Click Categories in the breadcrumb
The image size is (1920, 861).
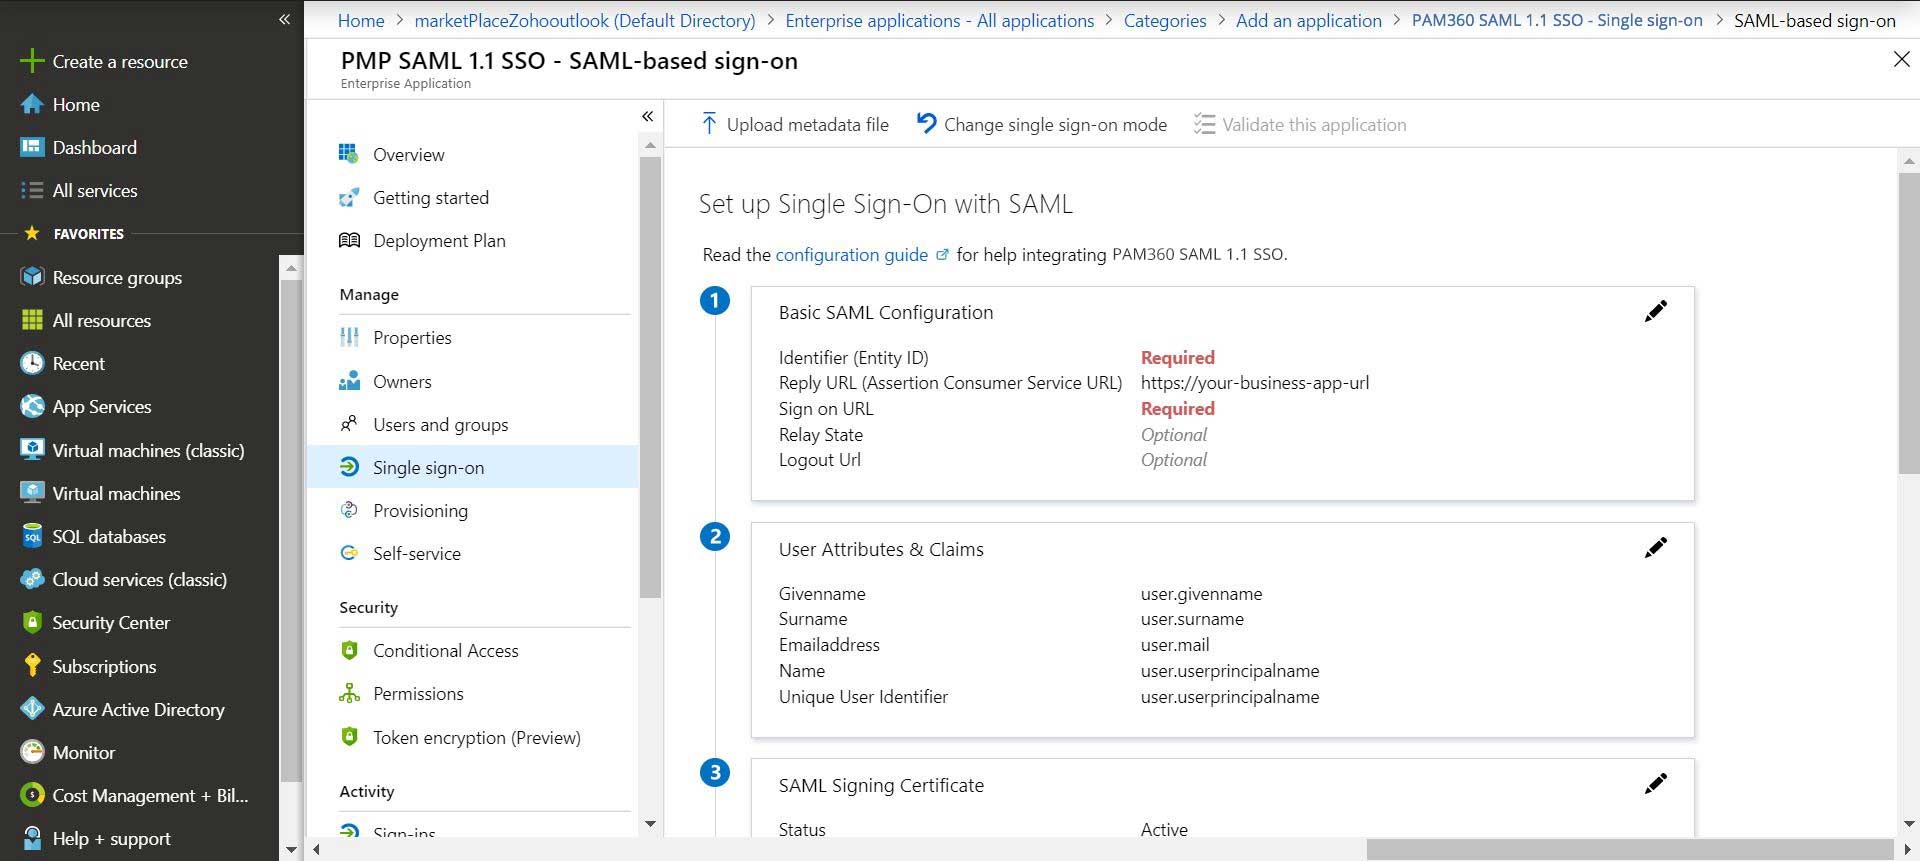1165,20
